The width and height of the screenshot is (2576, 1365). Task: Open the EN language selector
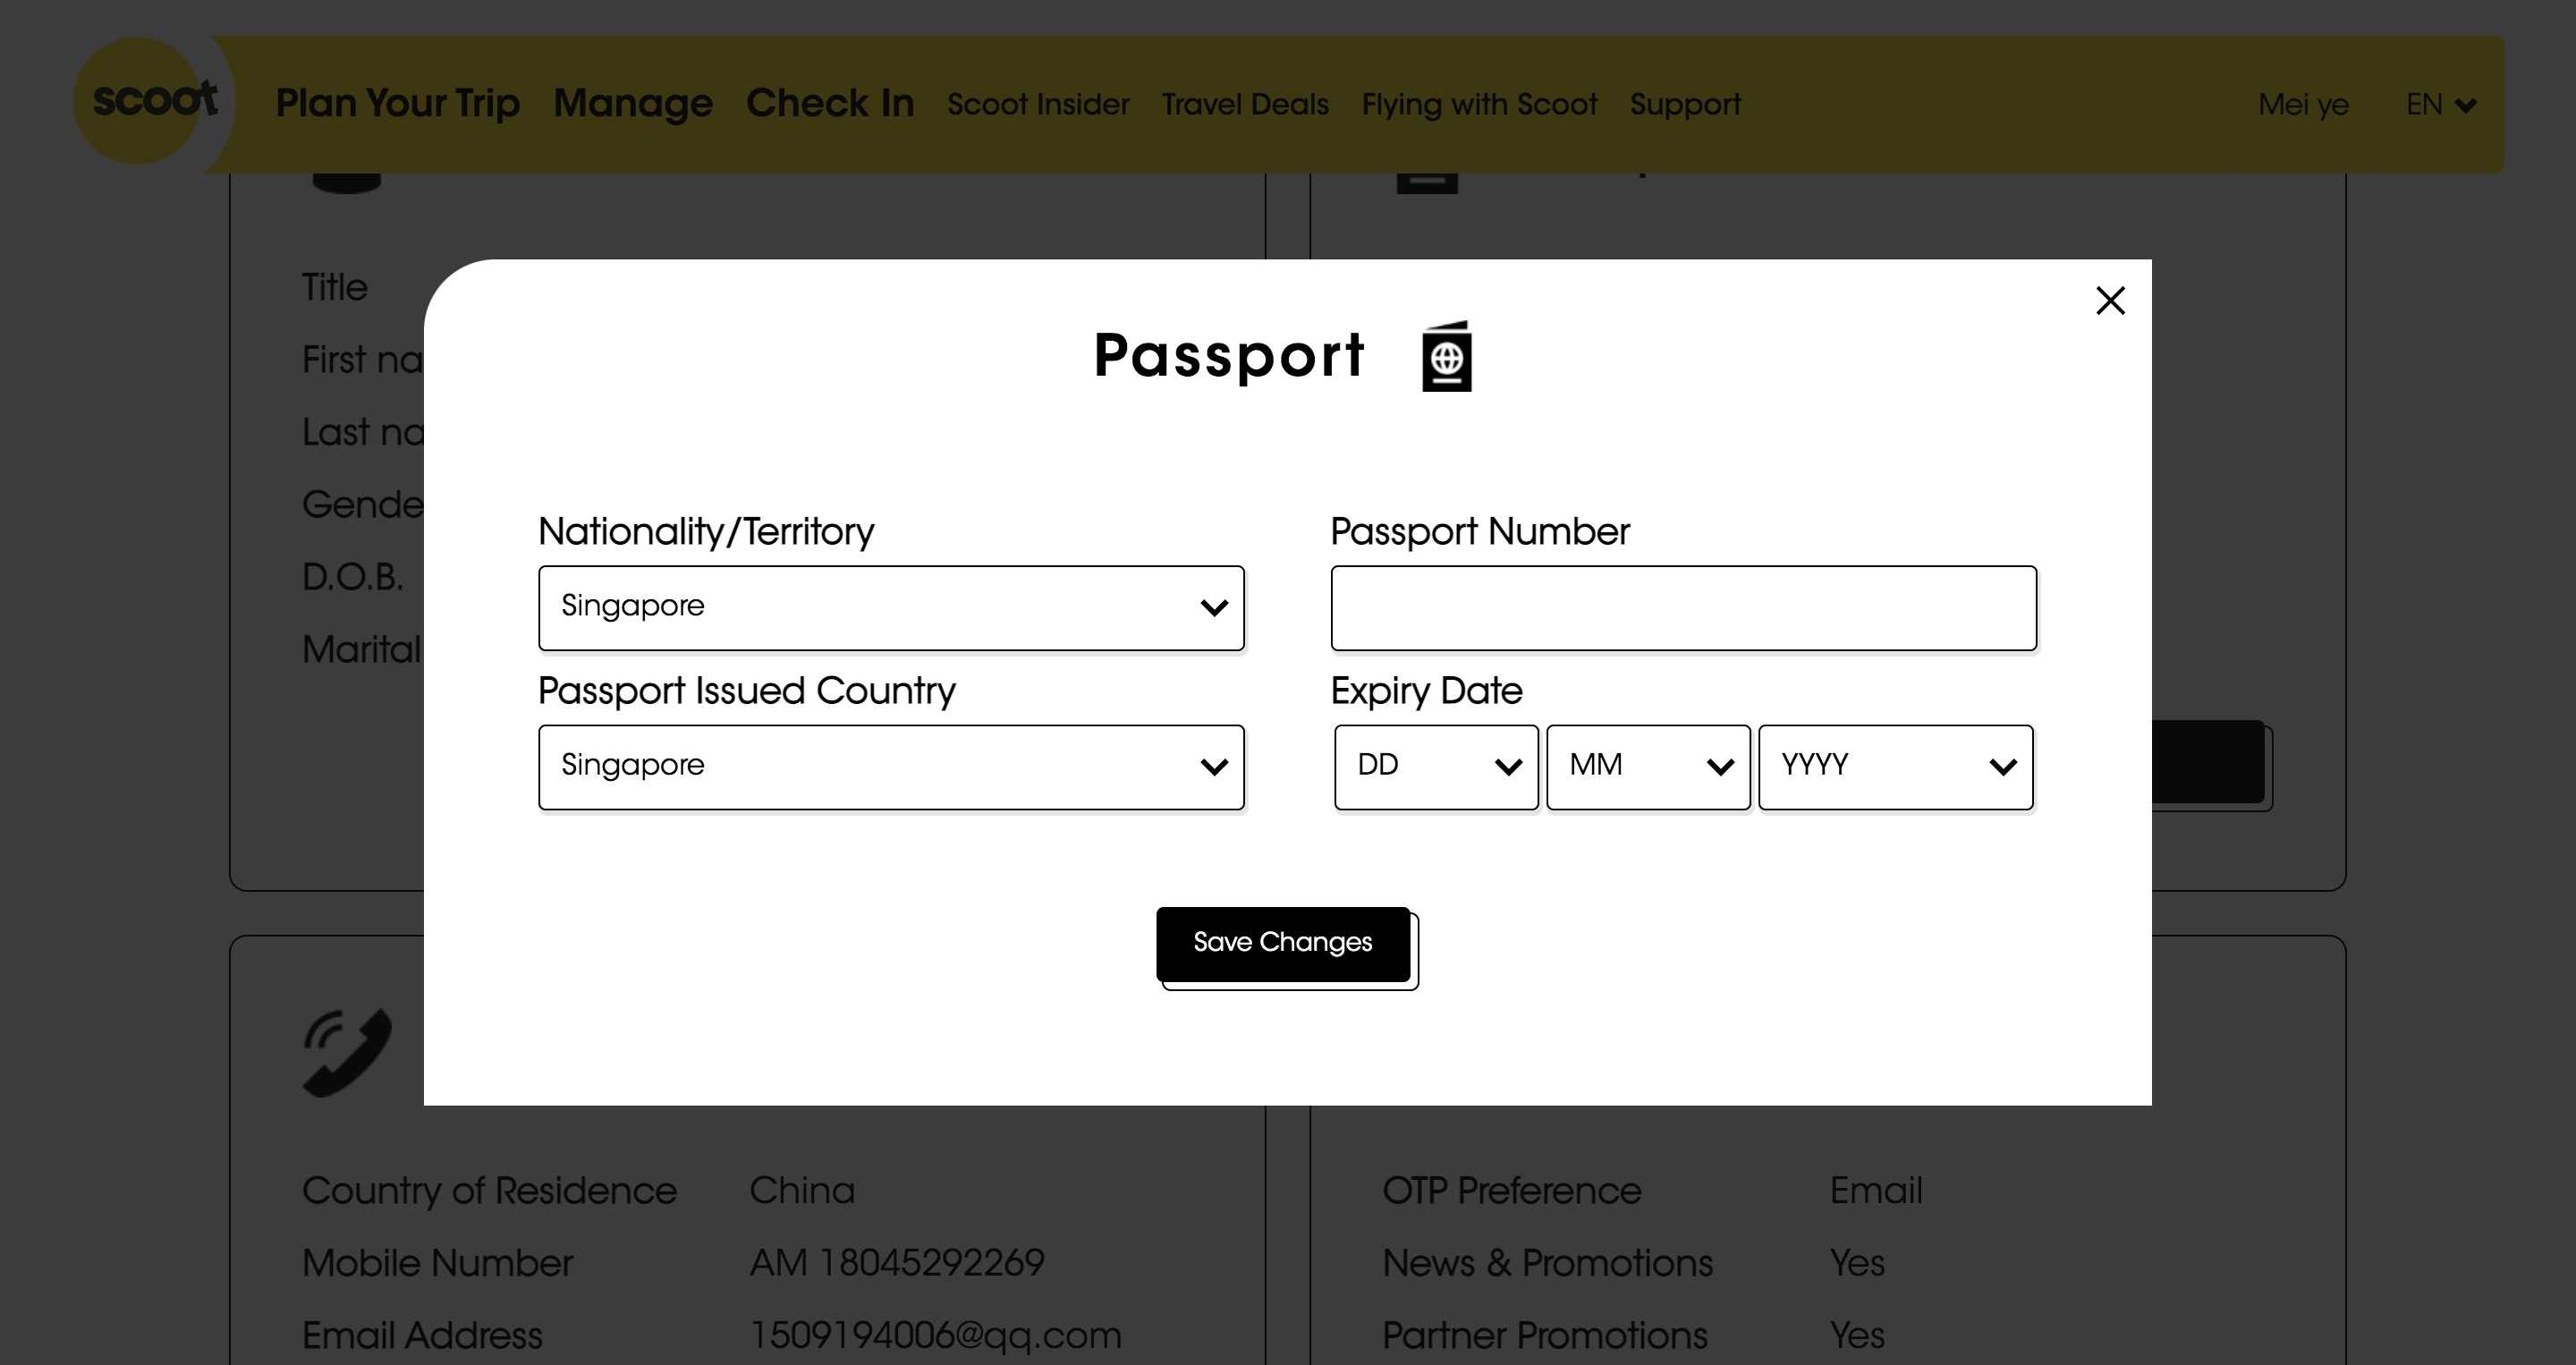2441,104
